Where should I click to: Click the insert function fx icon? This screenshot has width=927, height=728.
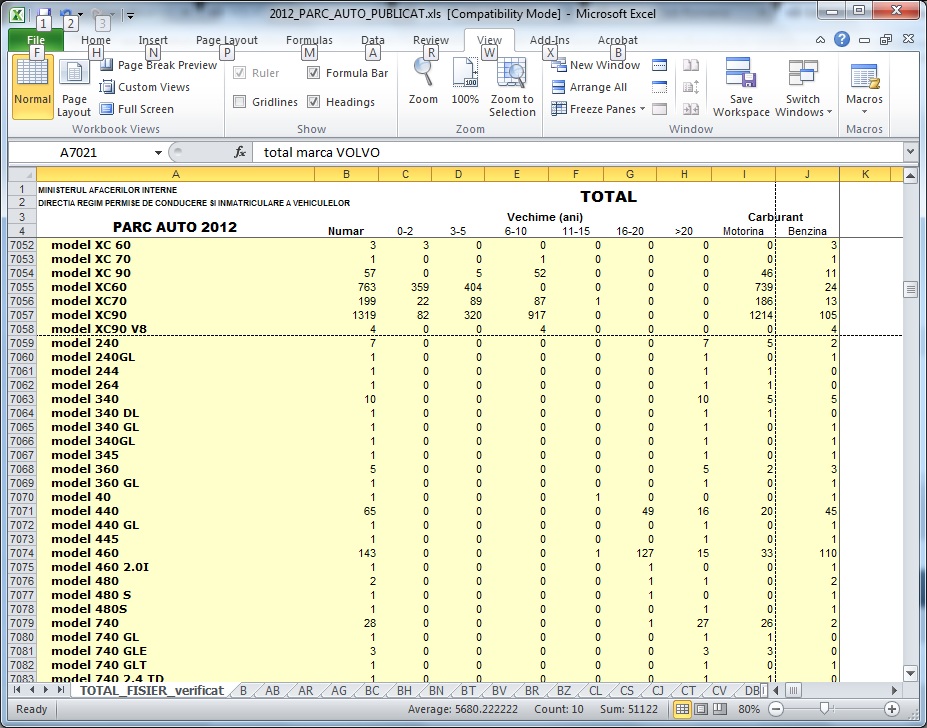coord(239,153)
